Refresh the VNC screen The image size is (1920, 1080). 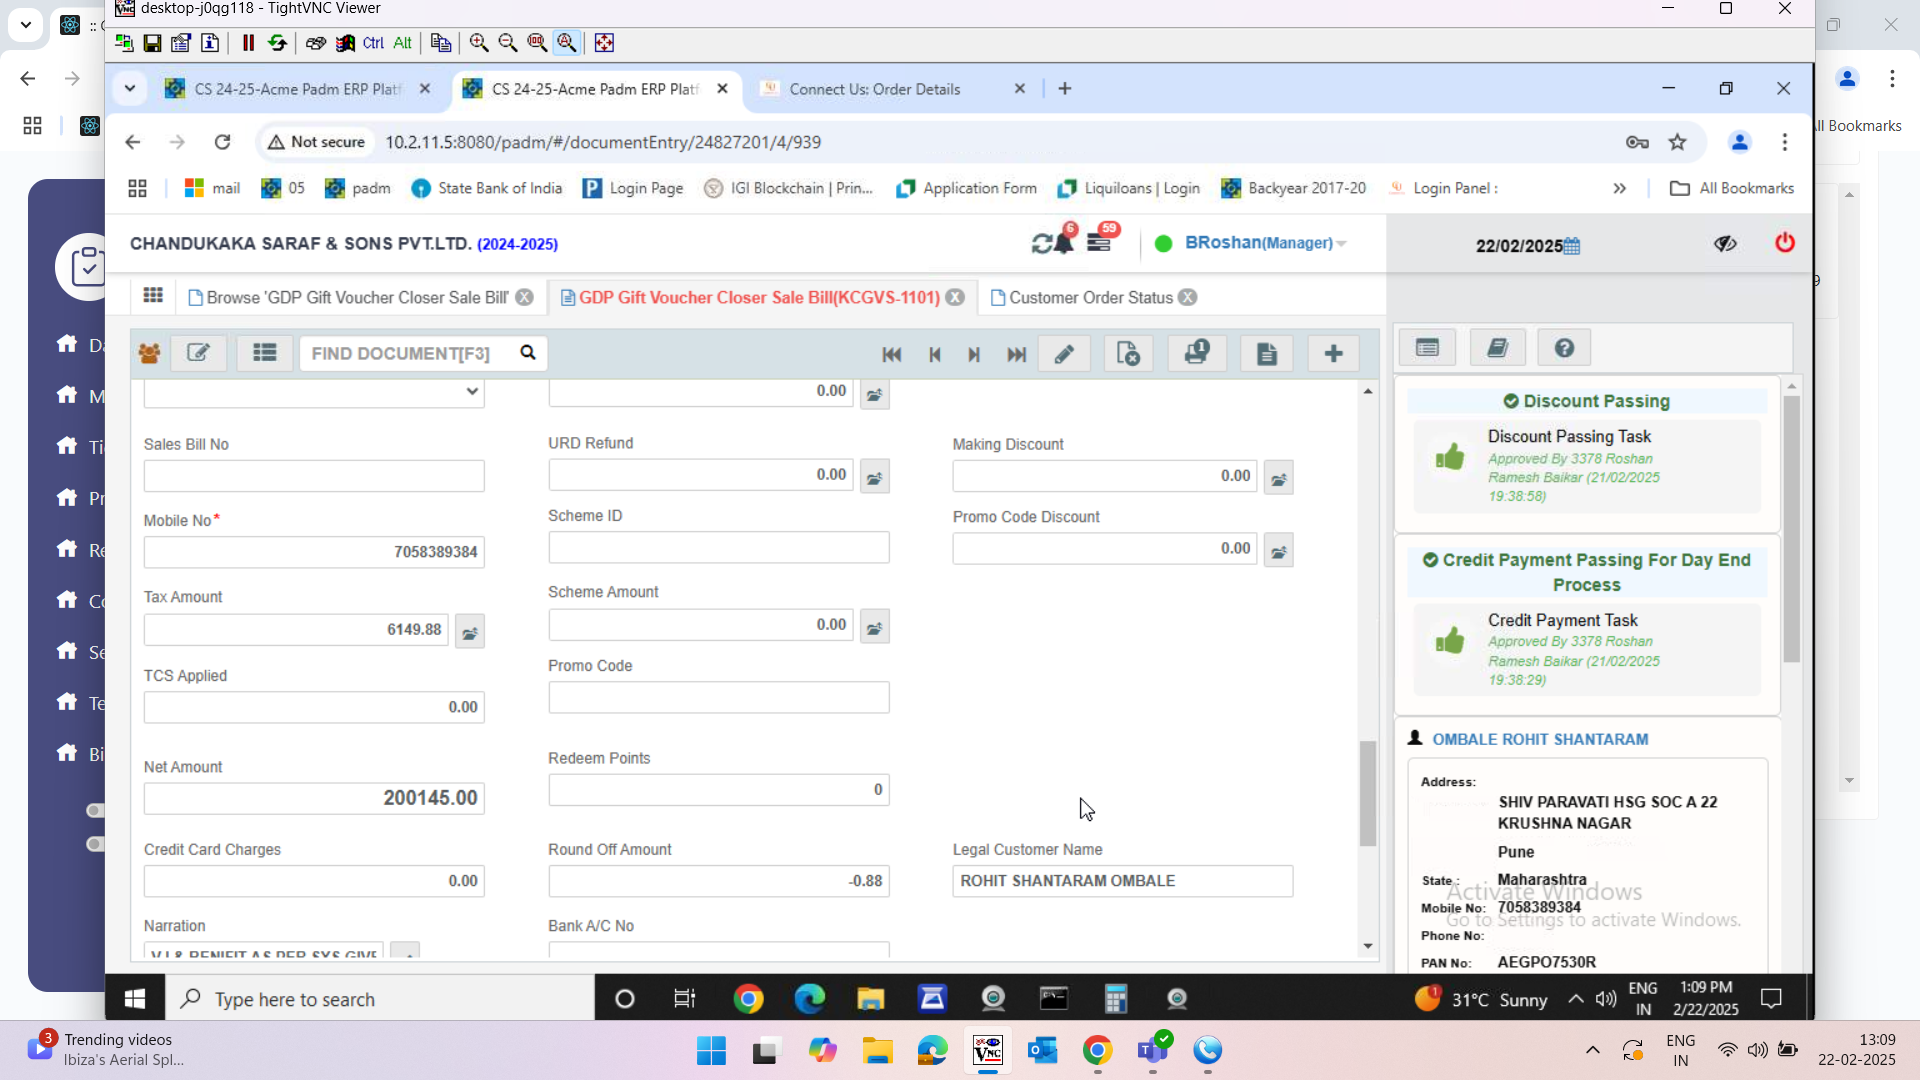[x=277, y=43]
